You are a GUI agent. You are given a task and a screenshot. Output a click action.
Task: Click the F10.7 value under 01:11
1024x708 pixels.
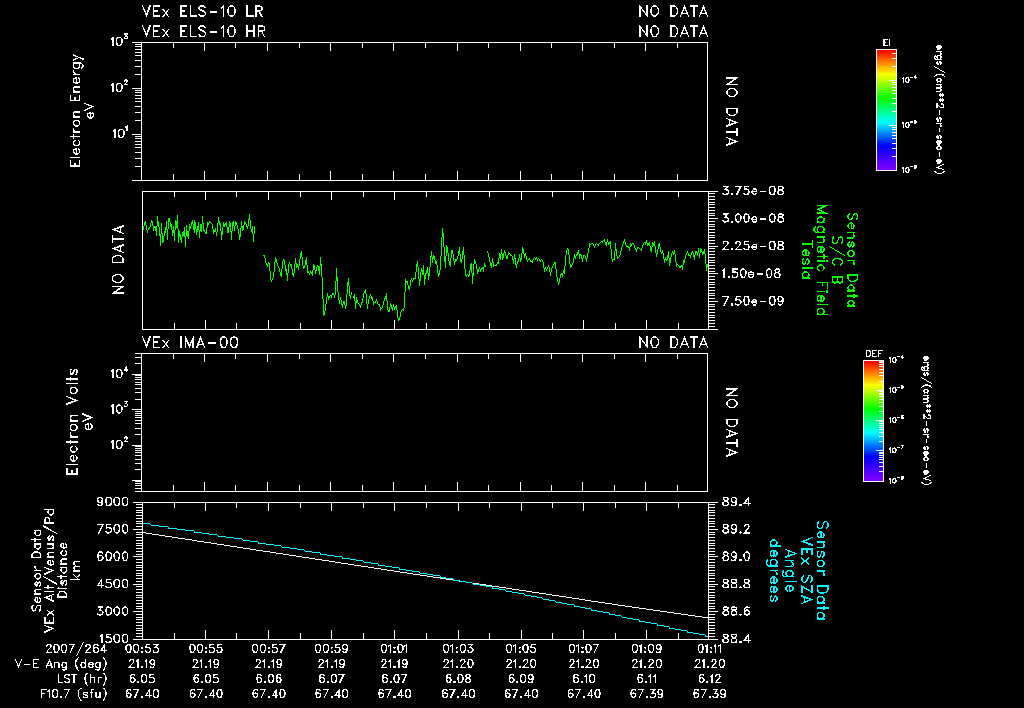point(709,694)
